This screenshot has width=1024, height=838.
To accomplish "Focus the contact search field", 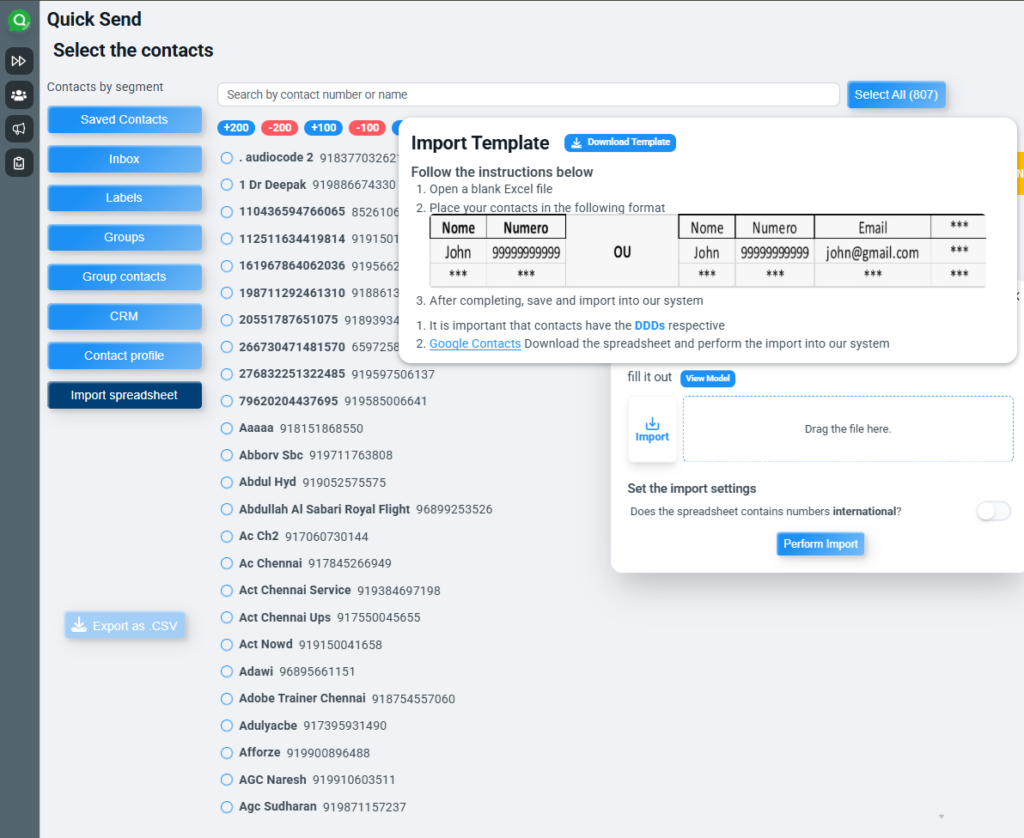I will 528,95.
